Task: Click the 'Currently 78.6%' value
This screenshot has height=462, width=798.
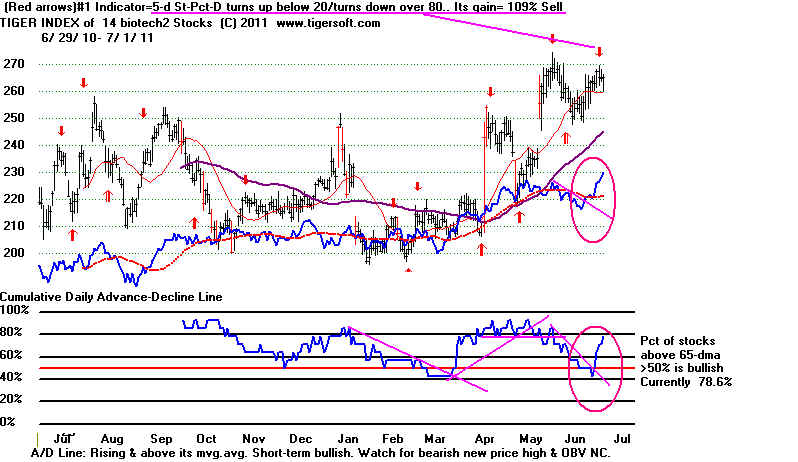Action: point(686,382)
